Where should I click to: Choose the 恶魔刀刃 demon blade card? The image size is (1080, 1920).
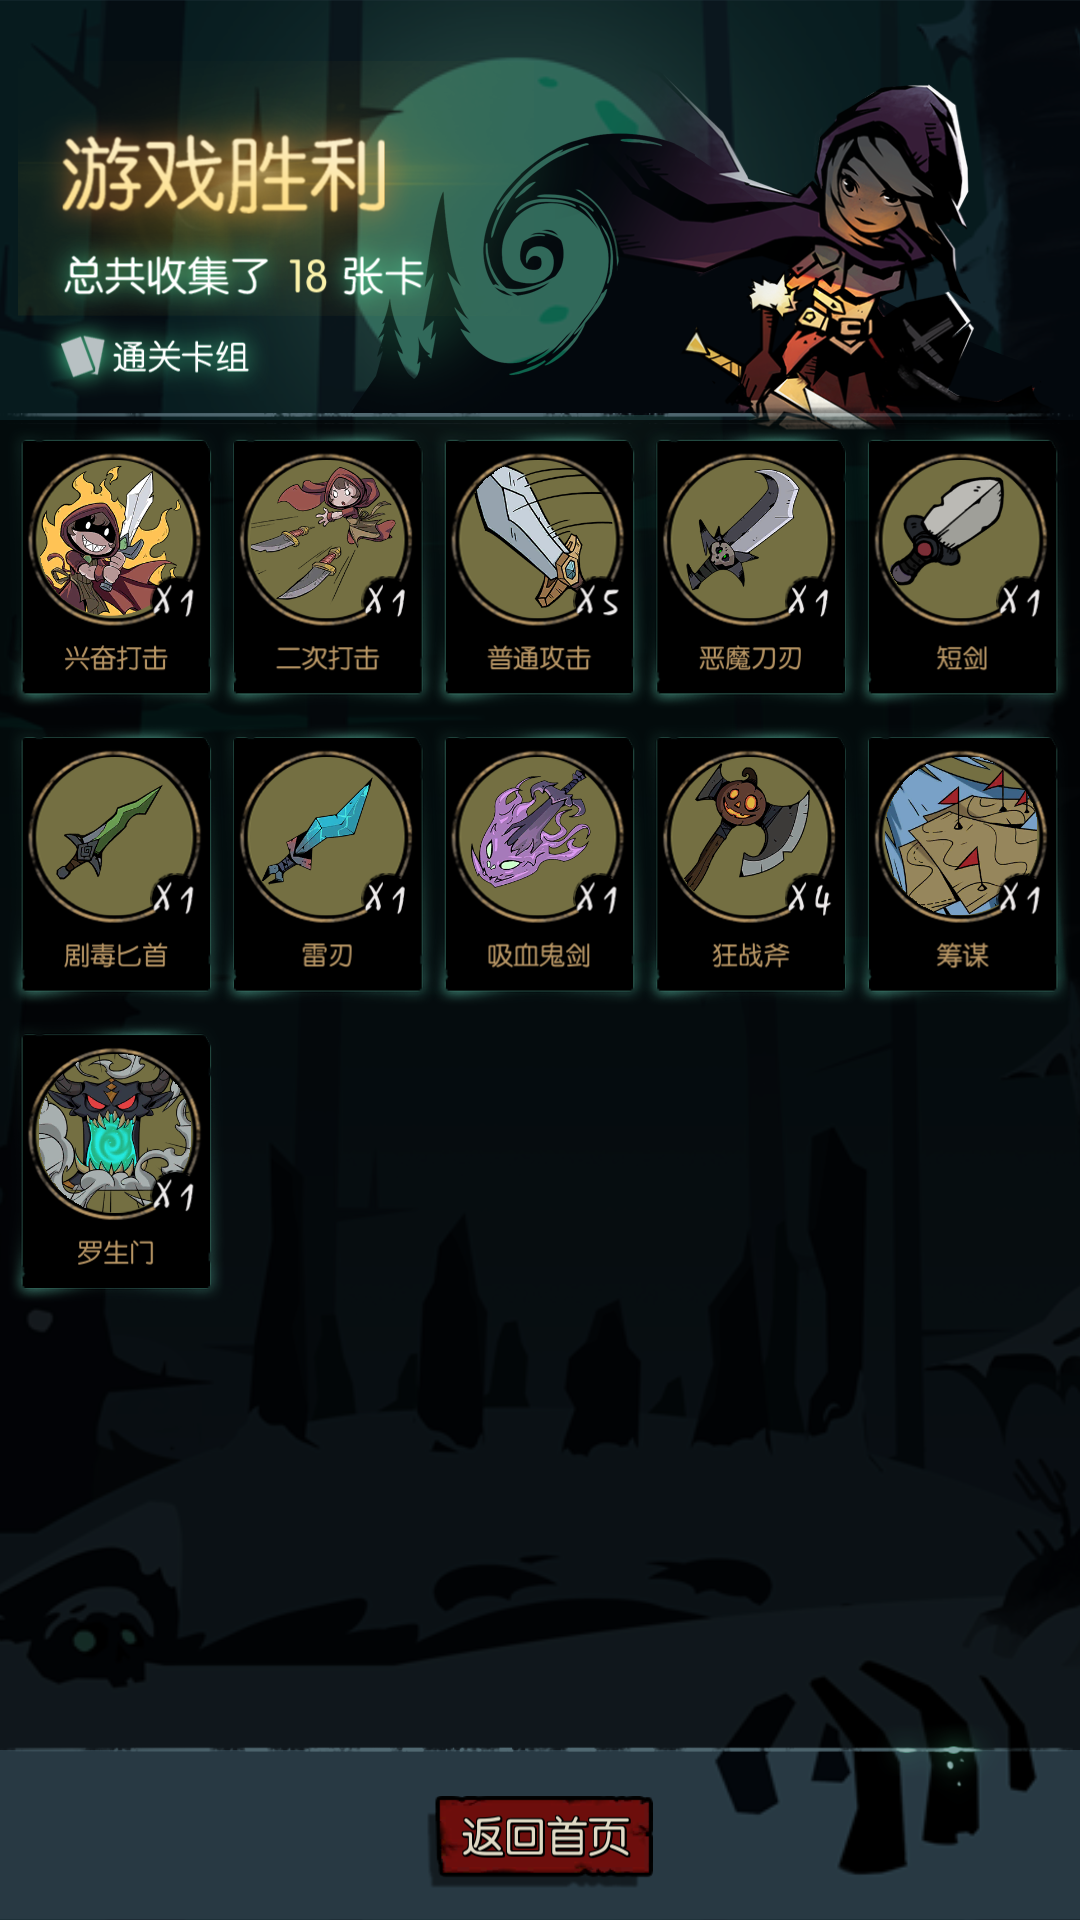751,567
